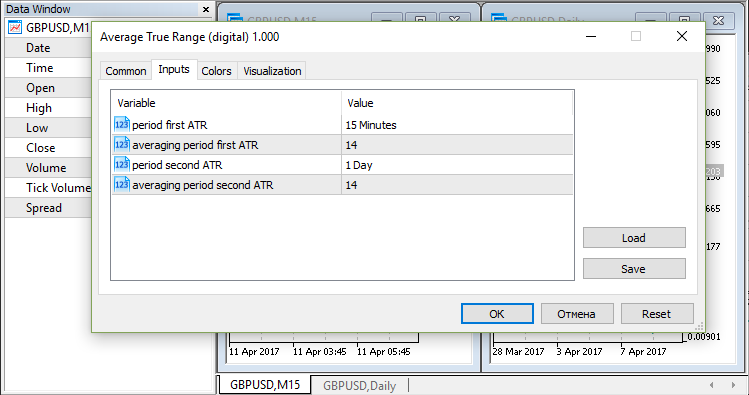Select the 'averaging period second ATR' label
The width and height of the screenshot is (749, 395).
203,185
